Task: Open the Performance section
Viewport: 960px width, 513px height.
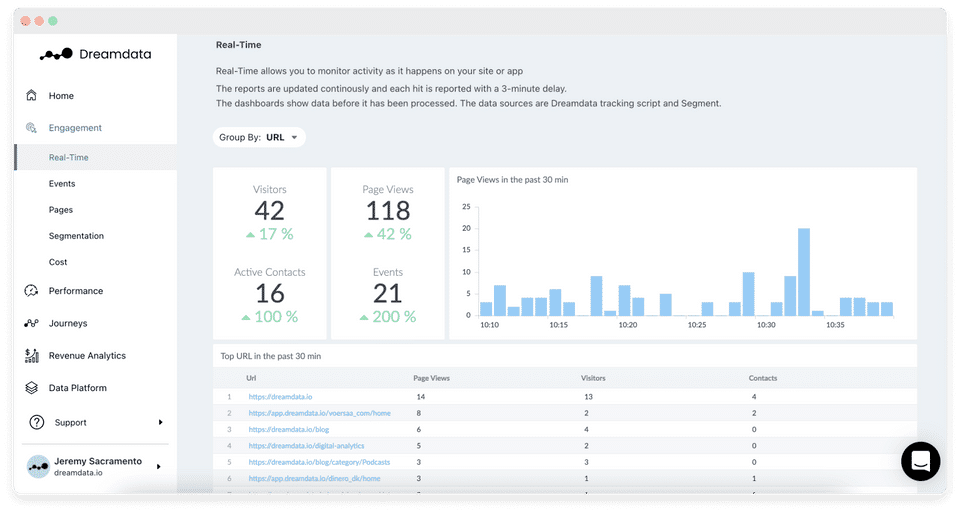Action: [76, 291]
